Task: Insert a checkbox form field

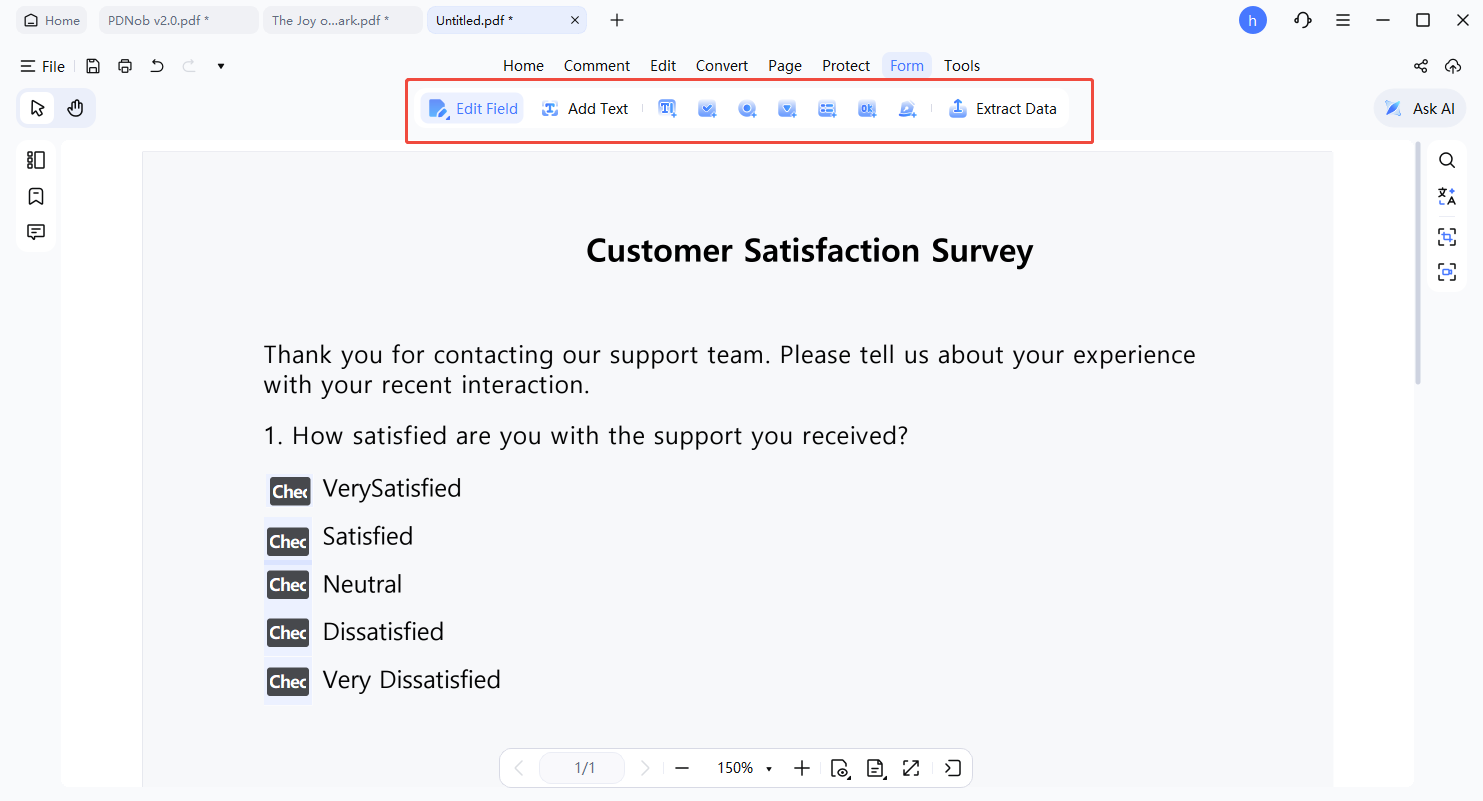Action: point(707,109)
